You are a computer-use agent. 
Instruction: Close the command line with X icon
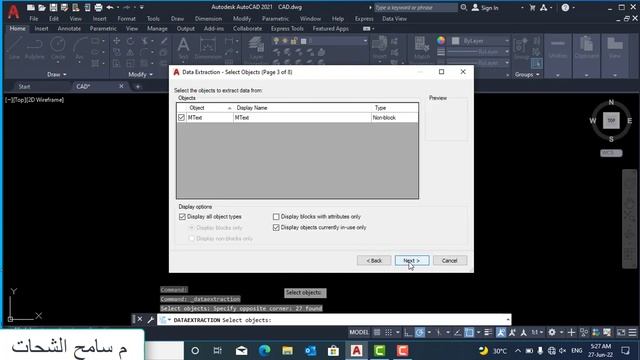click(140, 320)
